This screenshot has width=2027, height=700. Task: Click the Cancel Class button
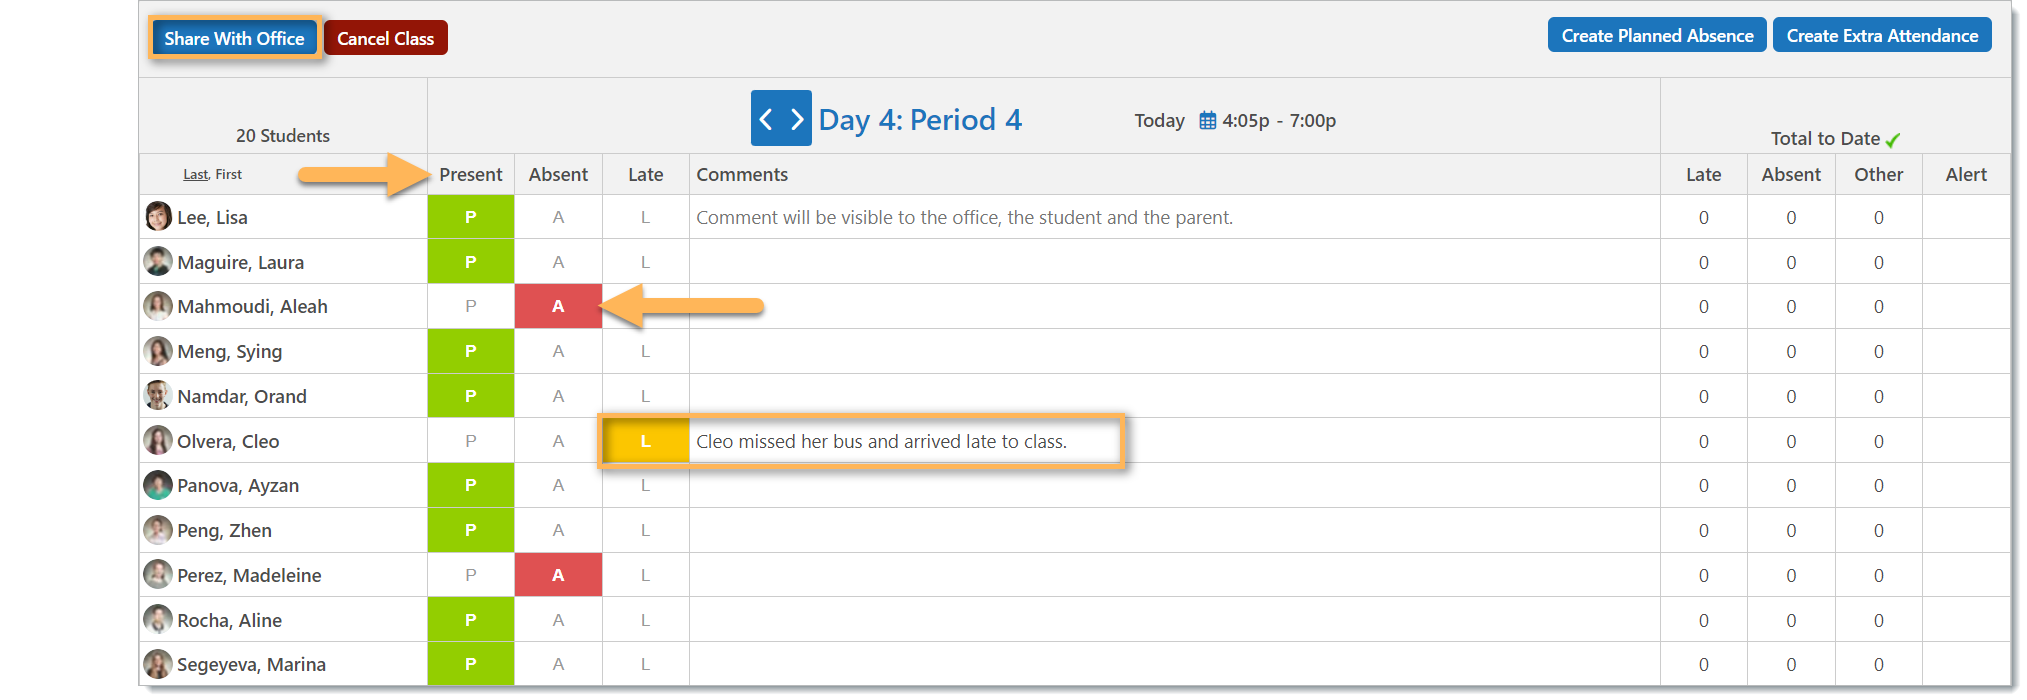(x=386, y=38)
